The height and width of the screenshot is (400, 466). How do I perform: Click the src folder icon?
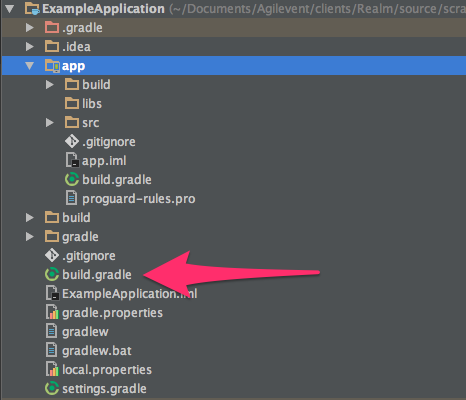(x=72, y=122)
